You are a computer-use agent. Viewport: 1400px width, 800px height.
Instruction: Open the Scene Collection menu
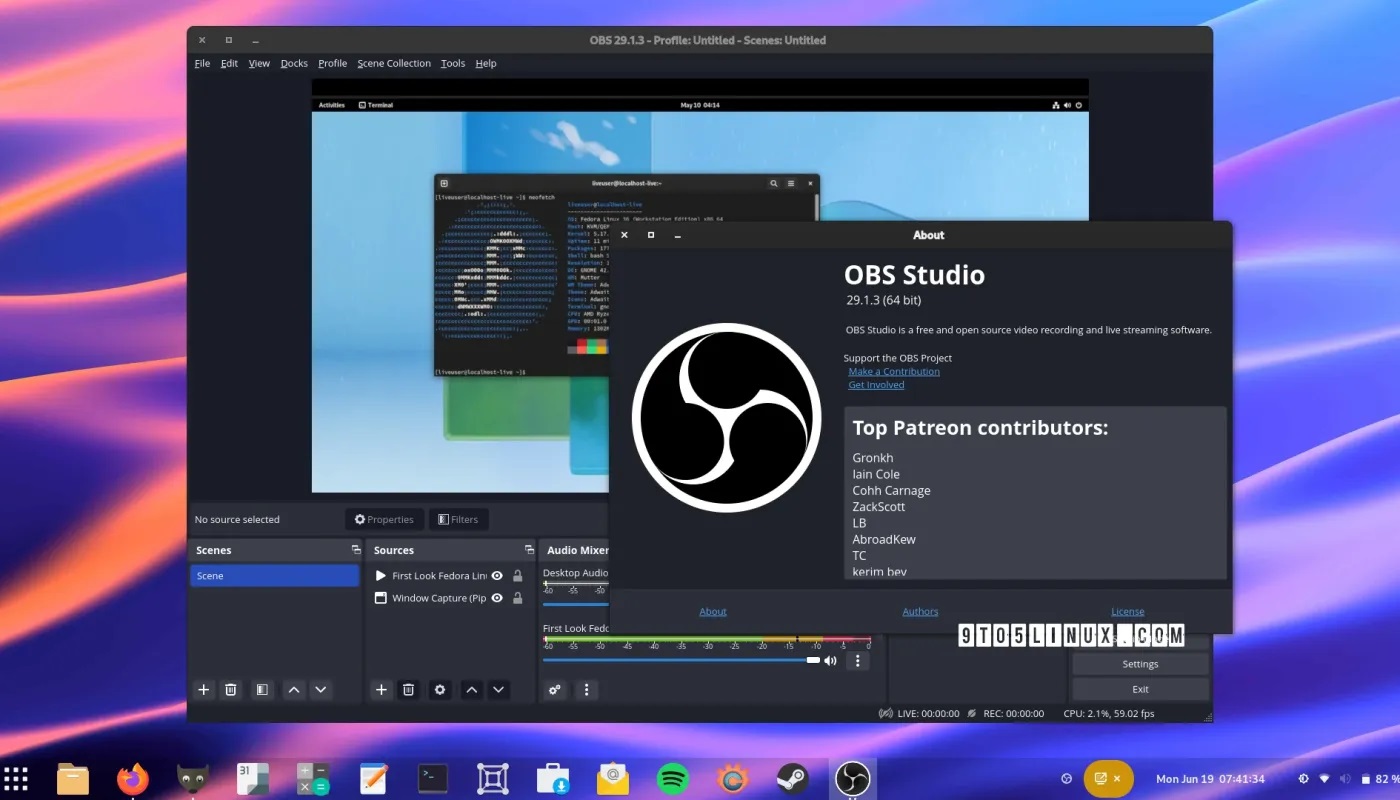click(x=394, y=63)
